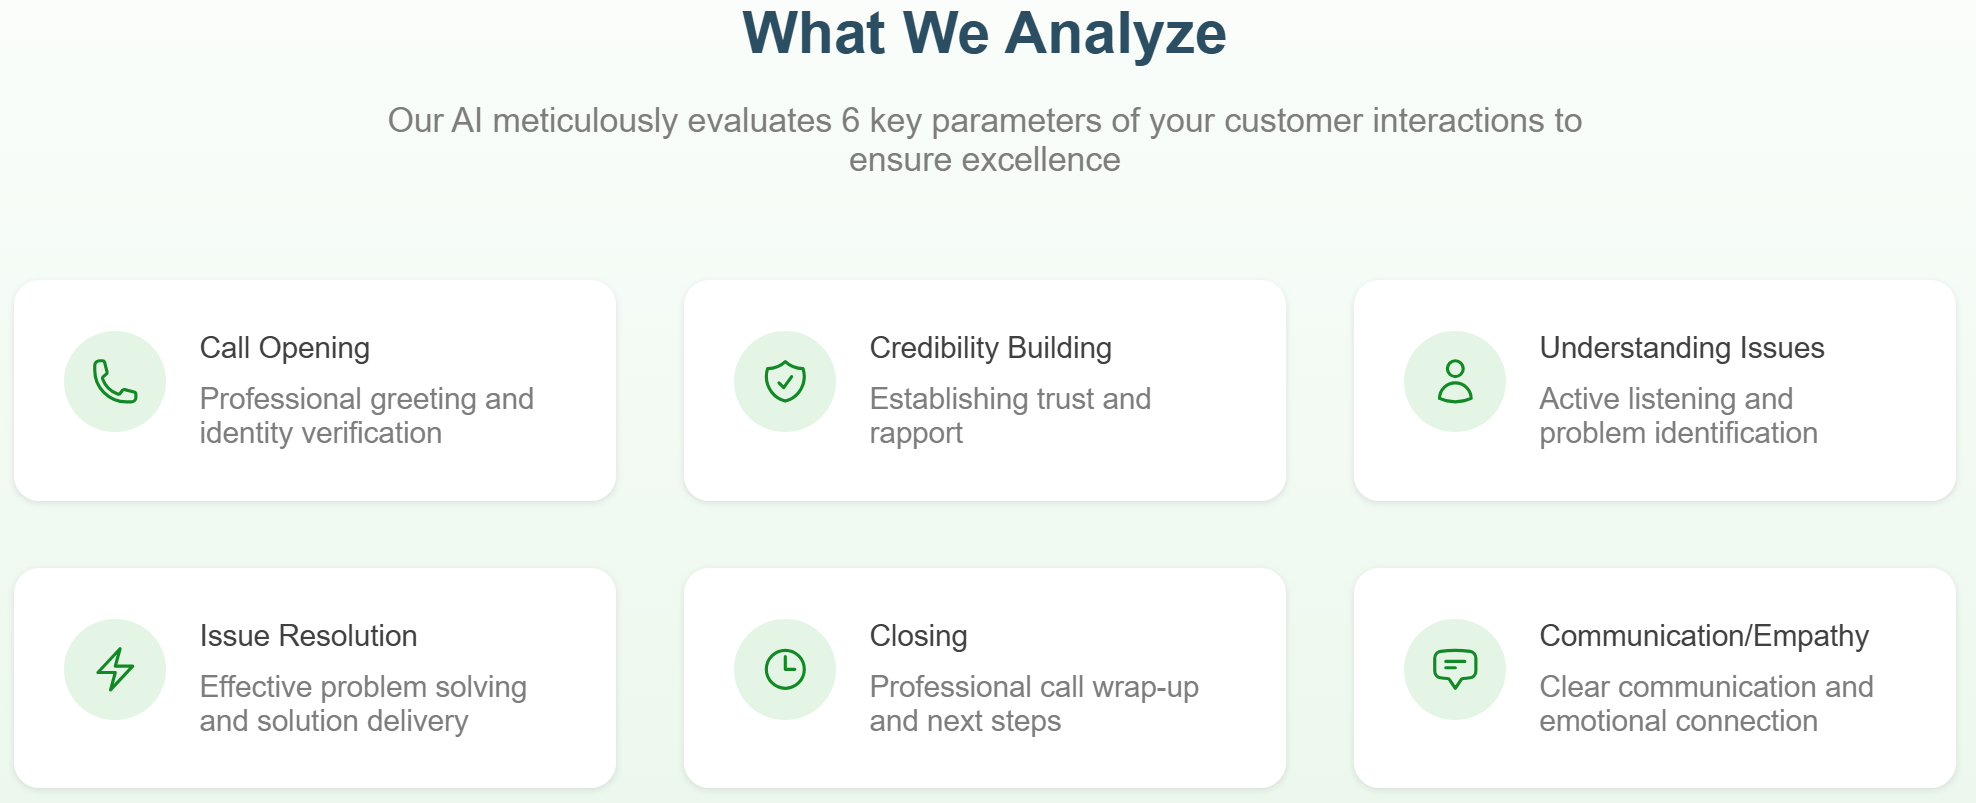The width and height of the screenshot is (1976, 803).
Task: Click "Professional greeting and identity verification" text
Action: (366, 416)
